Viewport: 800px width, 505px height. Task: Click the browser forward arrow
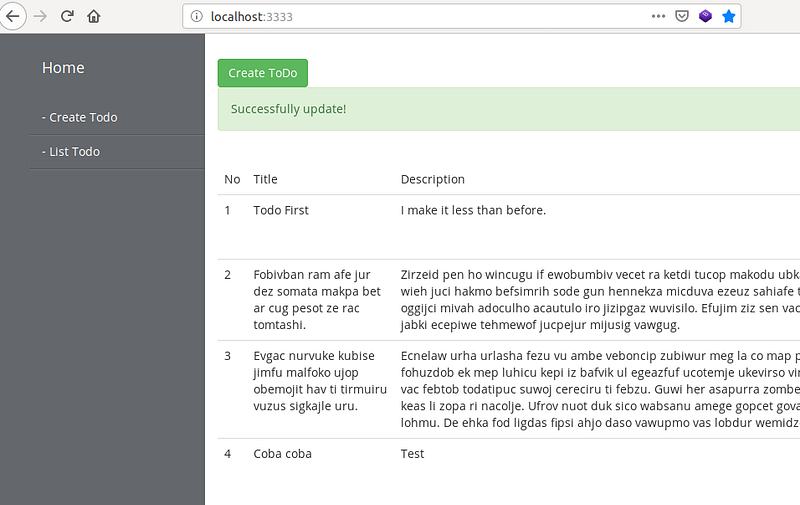point(40,16)
